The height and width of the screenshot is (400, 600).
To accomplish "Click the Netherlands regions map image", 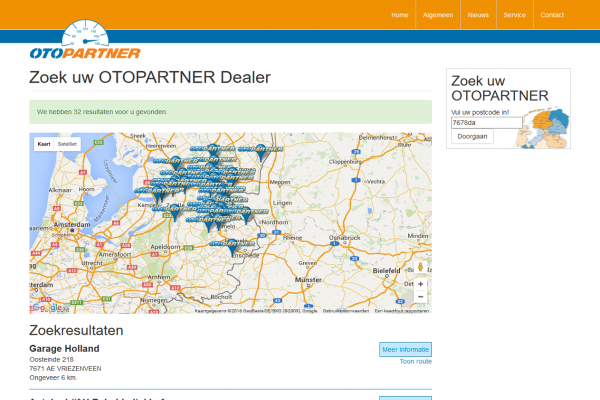I will pyautogui.click(x=543, y=128).
